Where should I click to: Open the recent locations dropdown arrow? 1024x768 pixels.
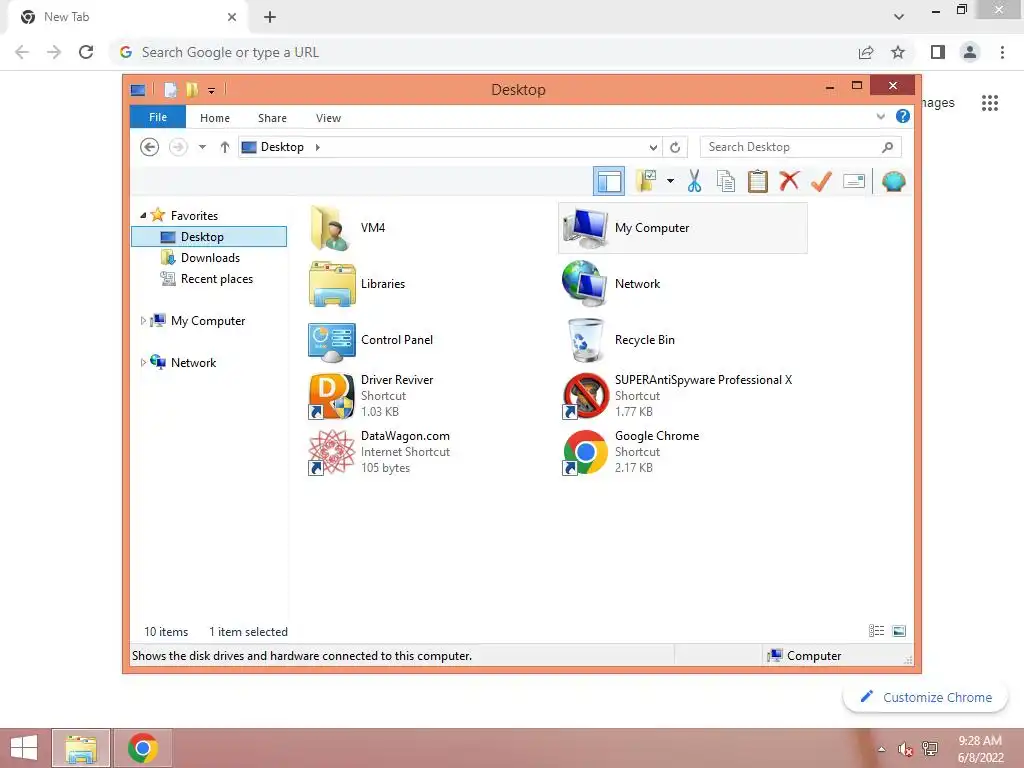202,147
